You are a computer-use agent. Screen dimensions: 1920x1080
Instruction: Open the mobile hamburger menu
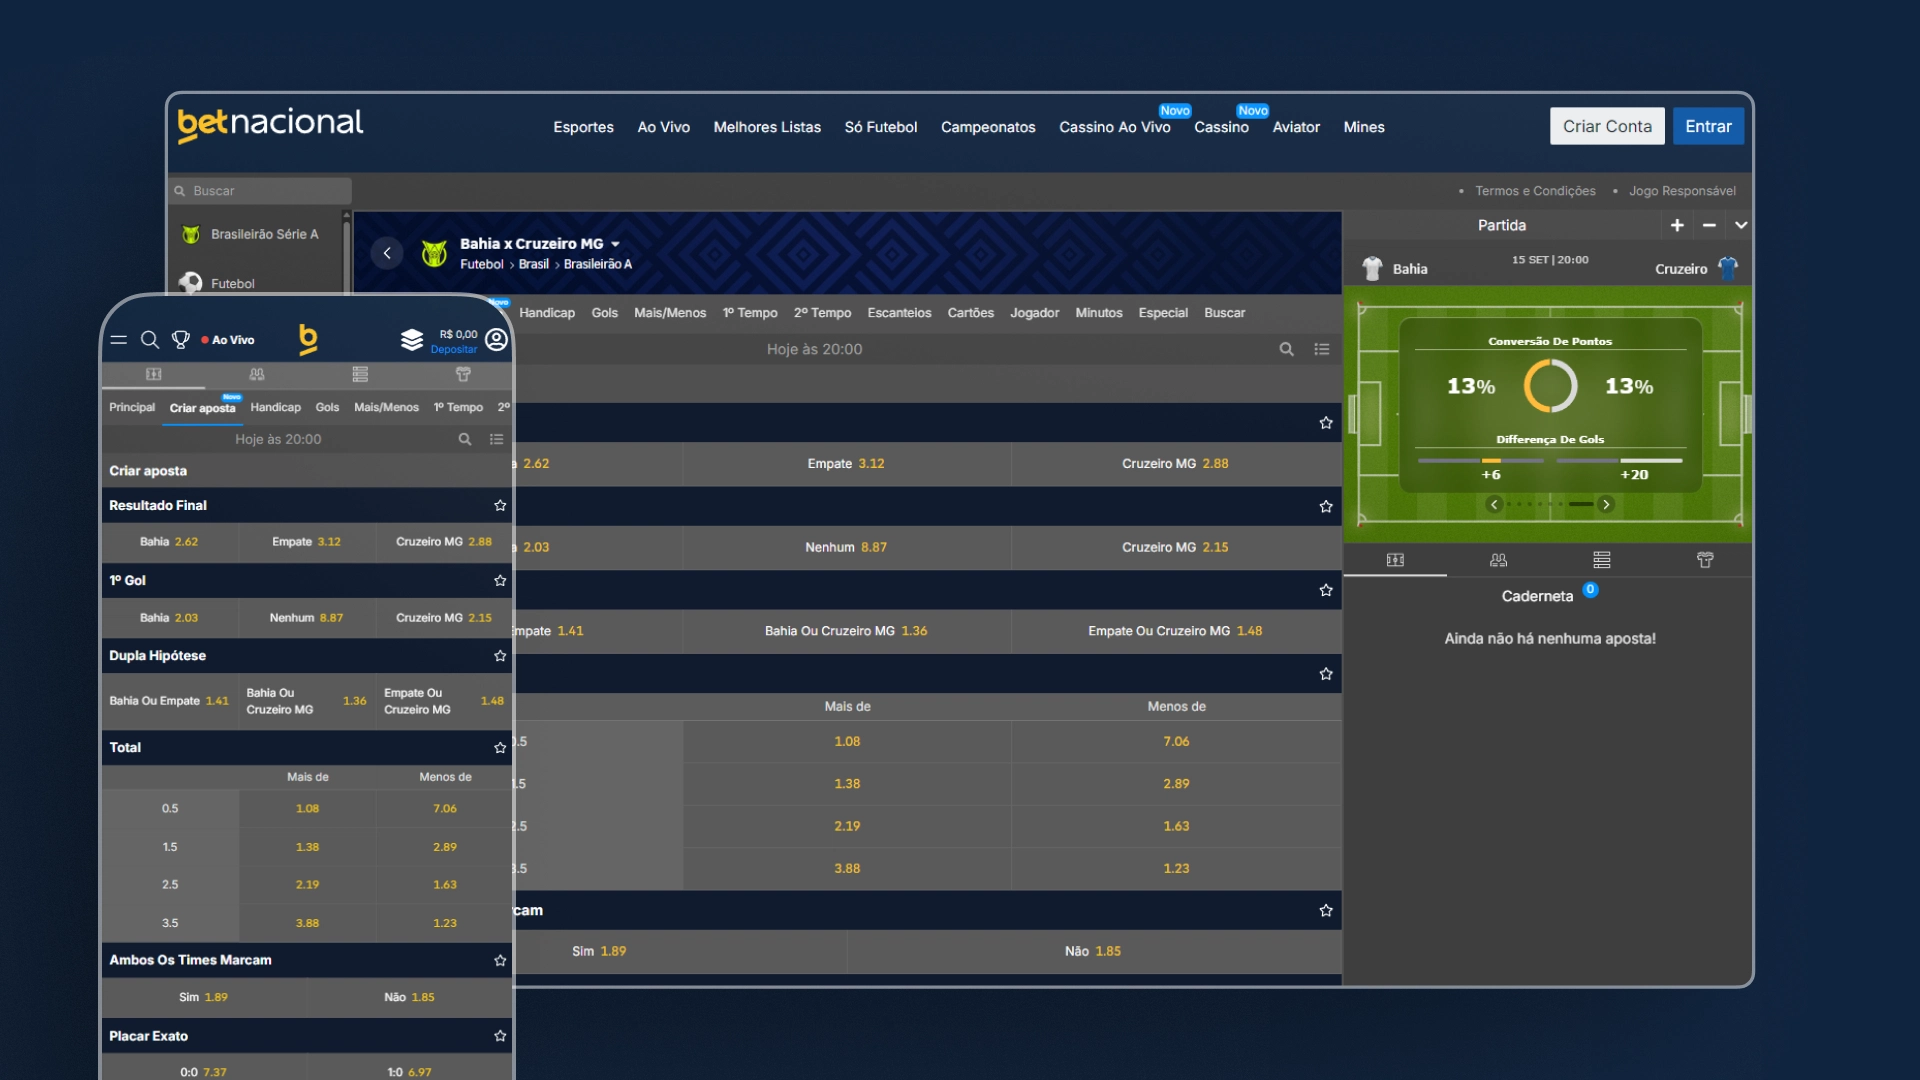(119, 340)
